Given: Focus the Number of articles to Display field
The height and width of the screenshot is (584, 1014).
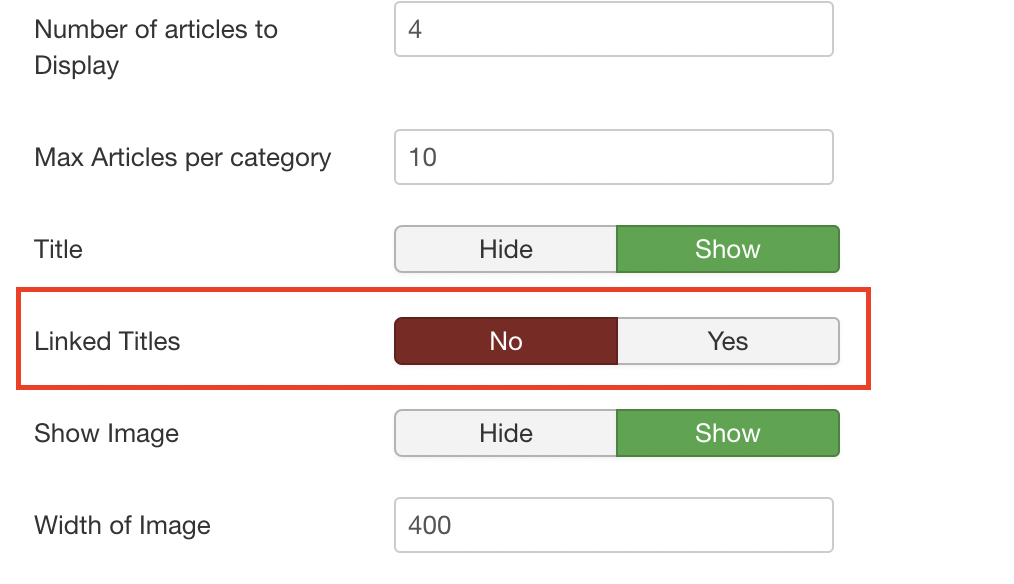Looking at the screenshot, I should (614, 29).
